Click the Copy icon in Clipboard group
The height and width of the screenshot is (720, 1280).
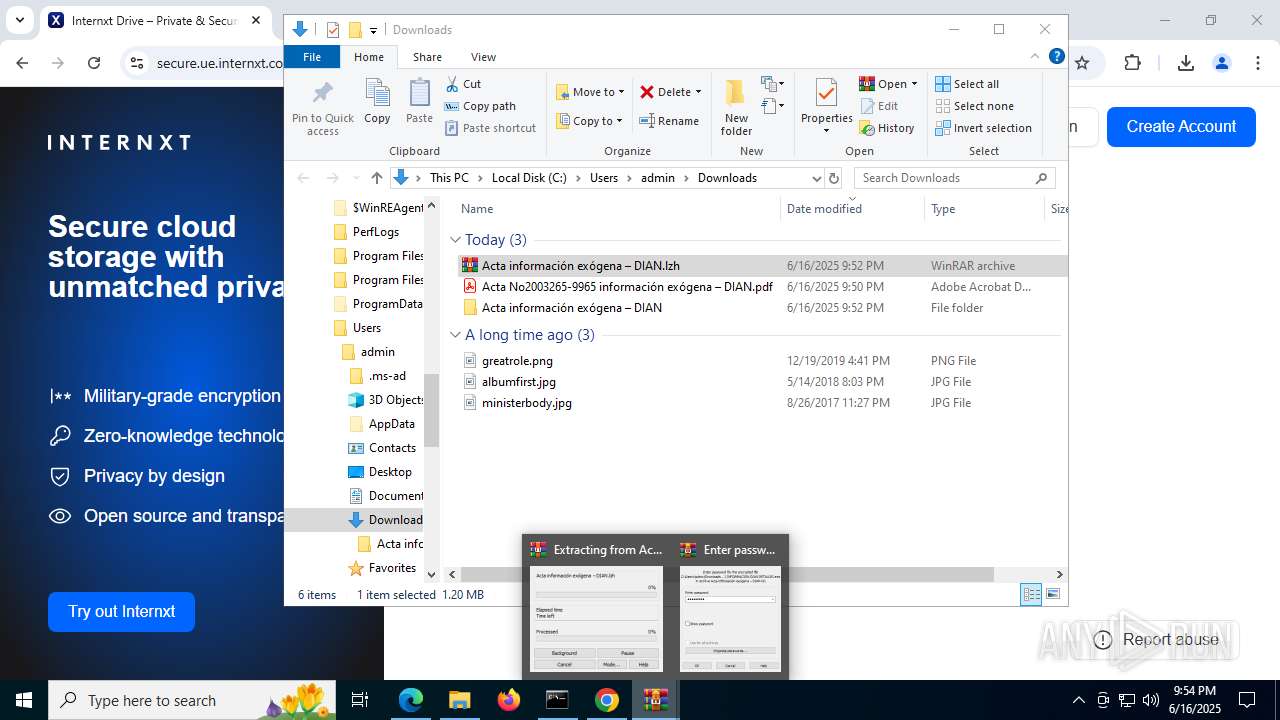click(377, 102)
